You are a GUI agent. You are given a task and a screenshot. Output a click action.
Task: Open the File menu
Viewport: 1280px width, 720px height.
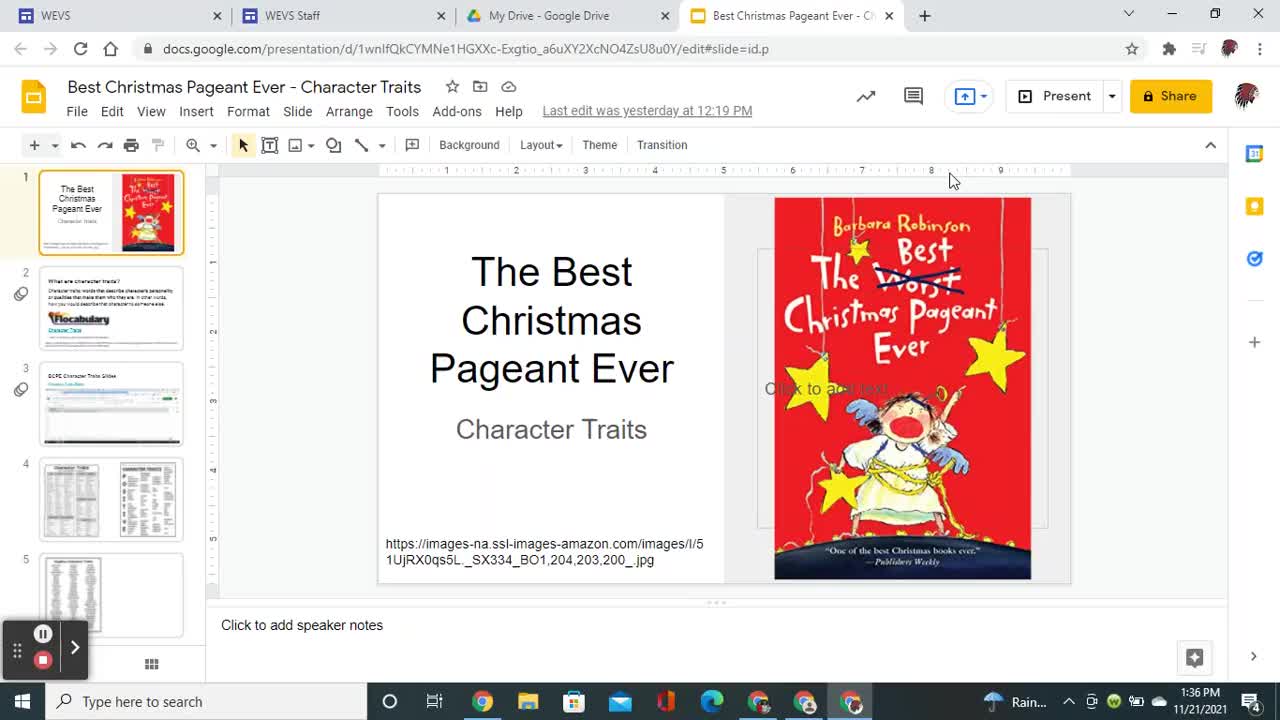click(77, 111)
